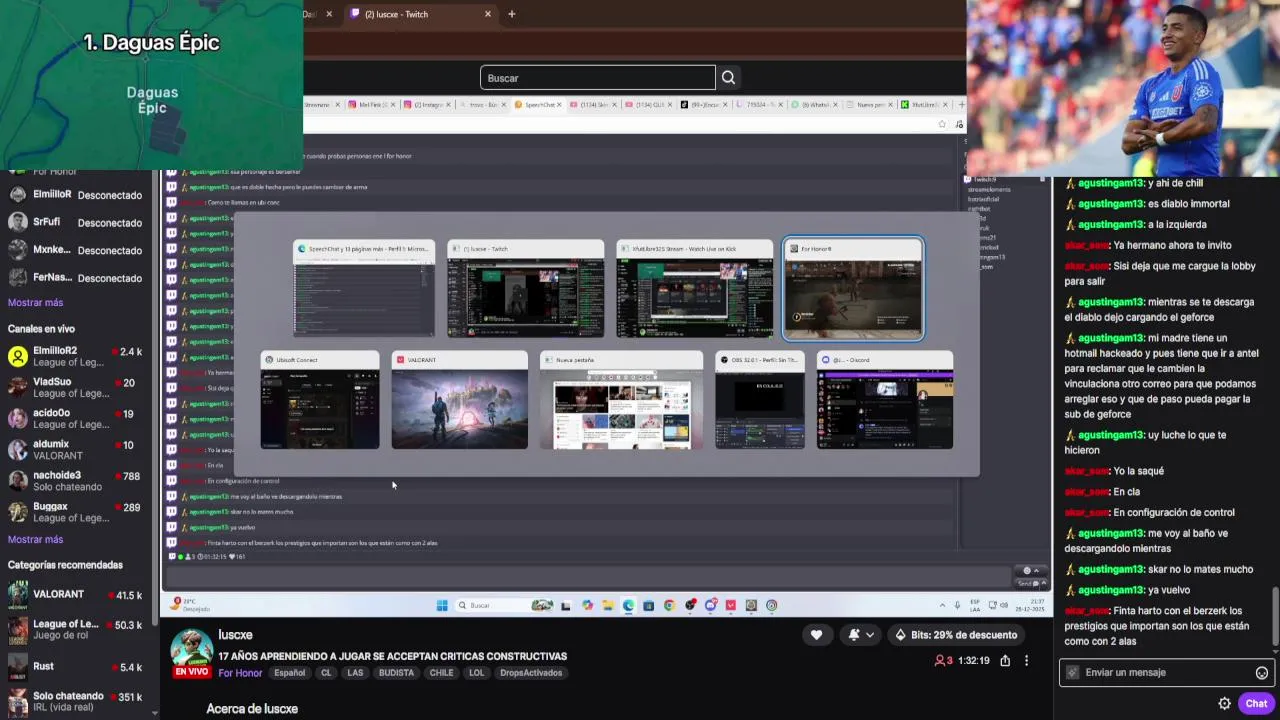Click the Solo chateando category cover
Viewport: 1280px width, 720px height.
(x=18, y=702)
